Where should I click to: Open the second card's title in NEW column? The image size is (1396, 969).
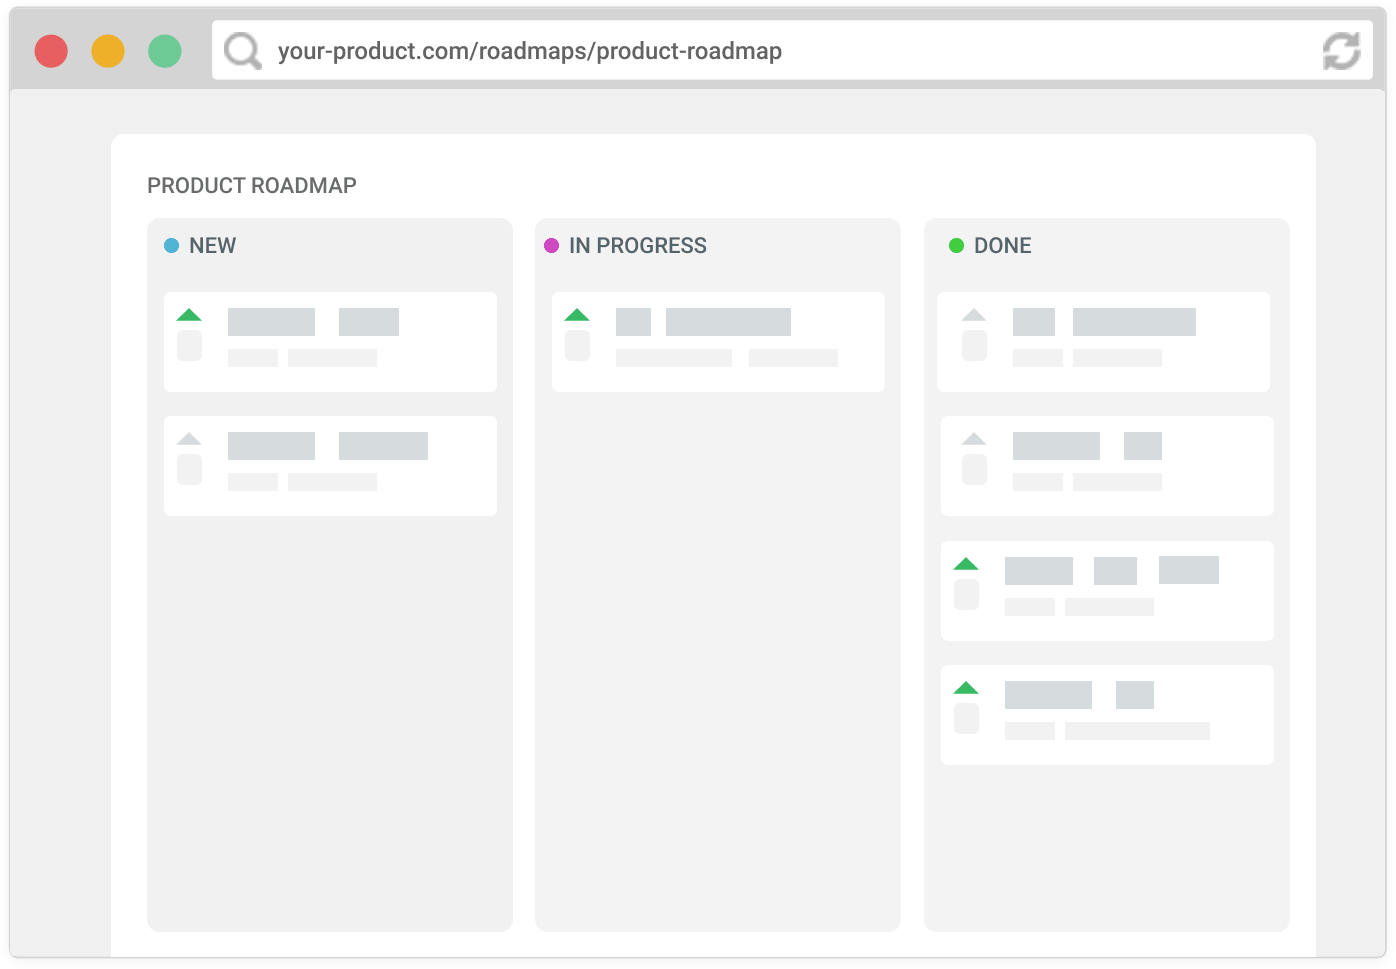328,446
